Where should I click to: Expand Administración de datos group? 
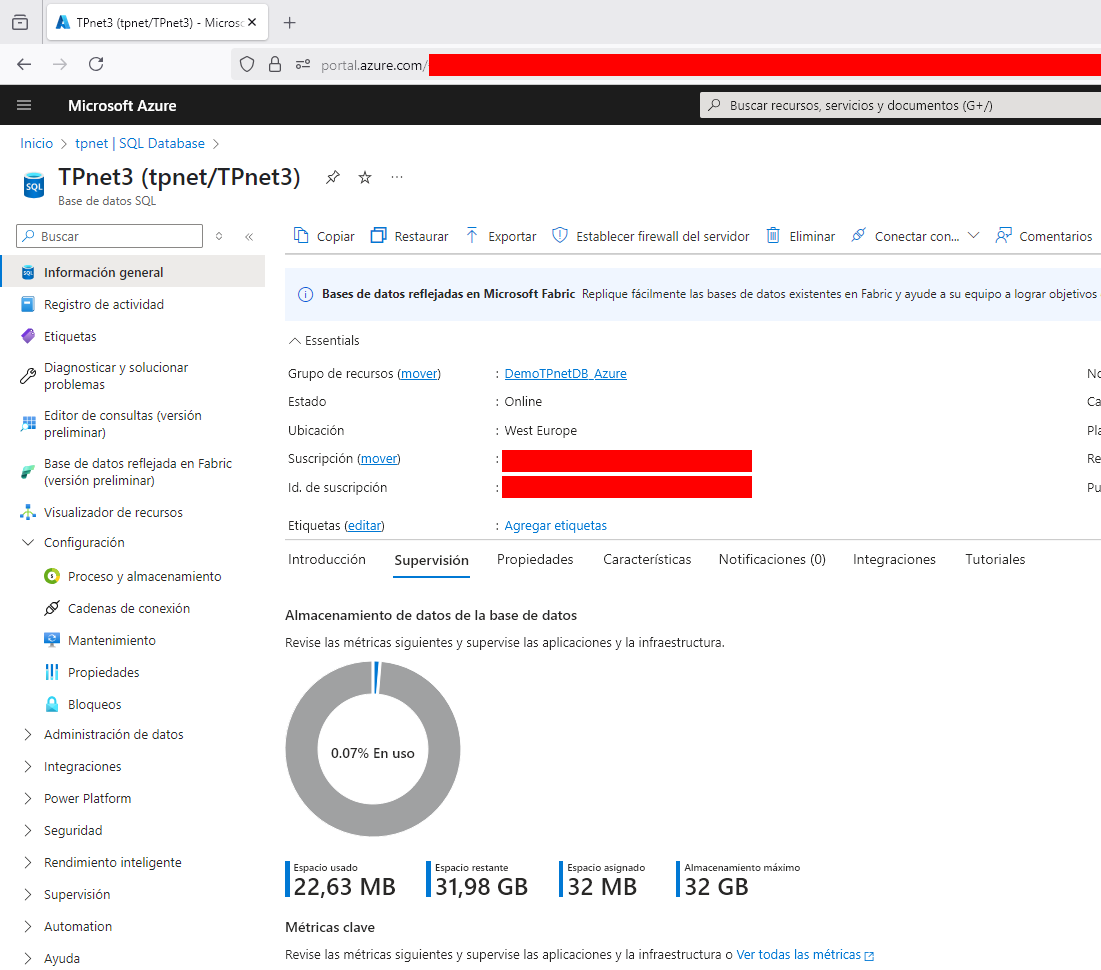point(28,734)
